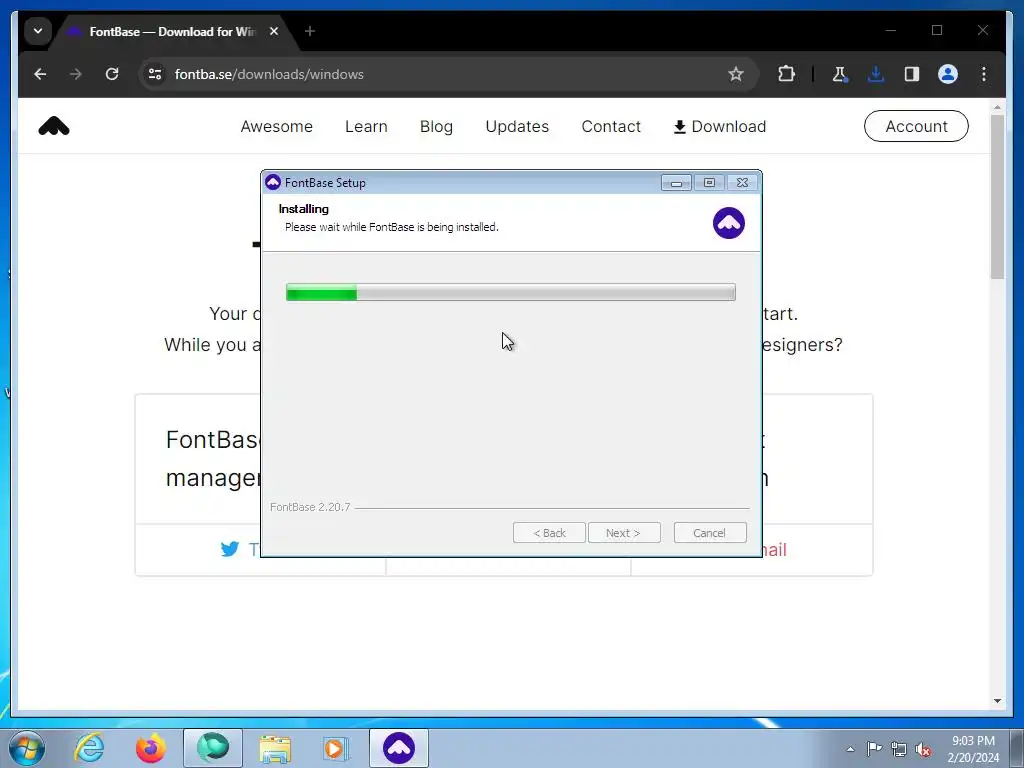Open Chrome three-dot menu
This screenshot has height=768, width=1024.
click(984, 74)
